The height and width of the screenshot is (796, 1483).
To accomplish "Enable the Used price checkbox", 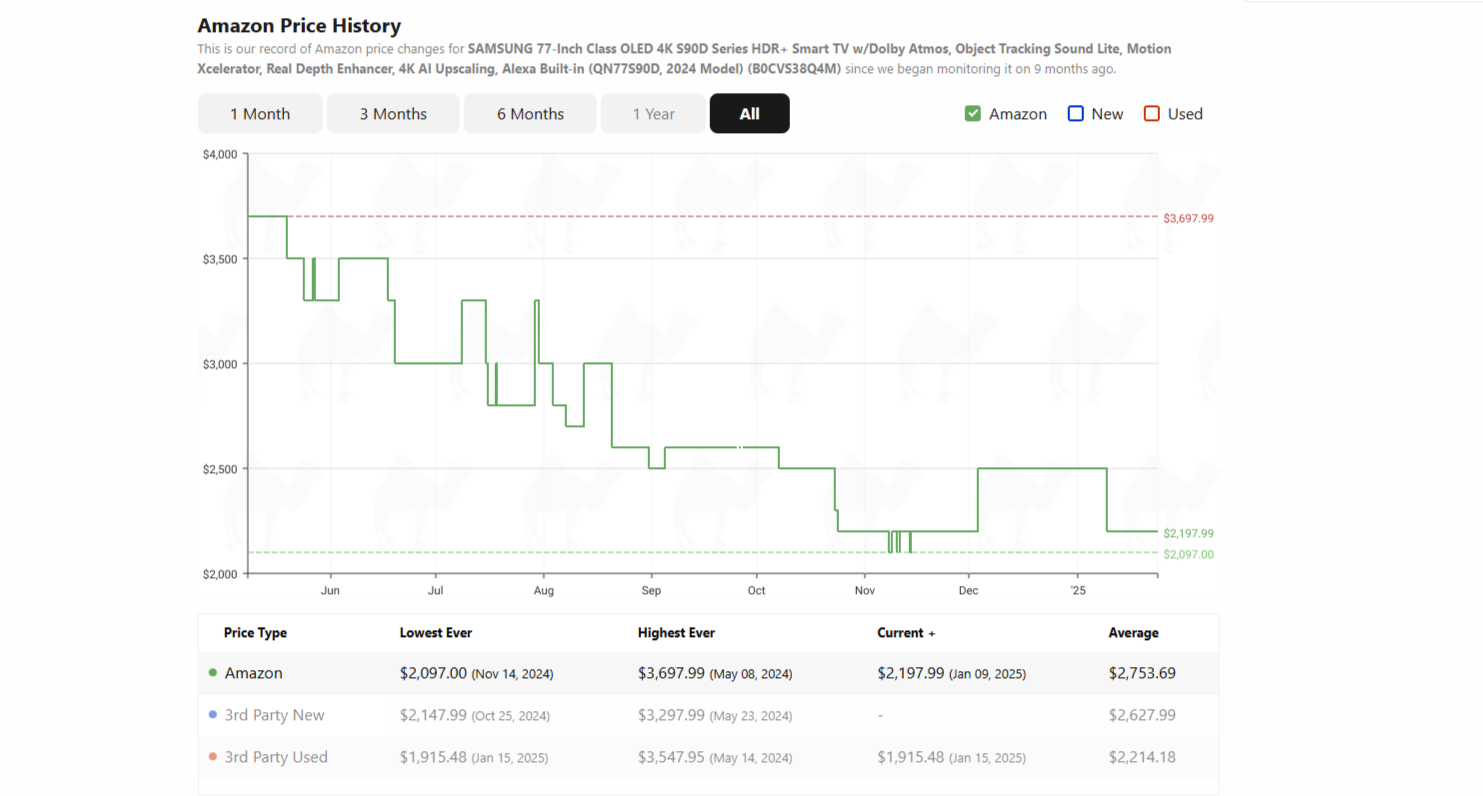I will (1152, 114).
